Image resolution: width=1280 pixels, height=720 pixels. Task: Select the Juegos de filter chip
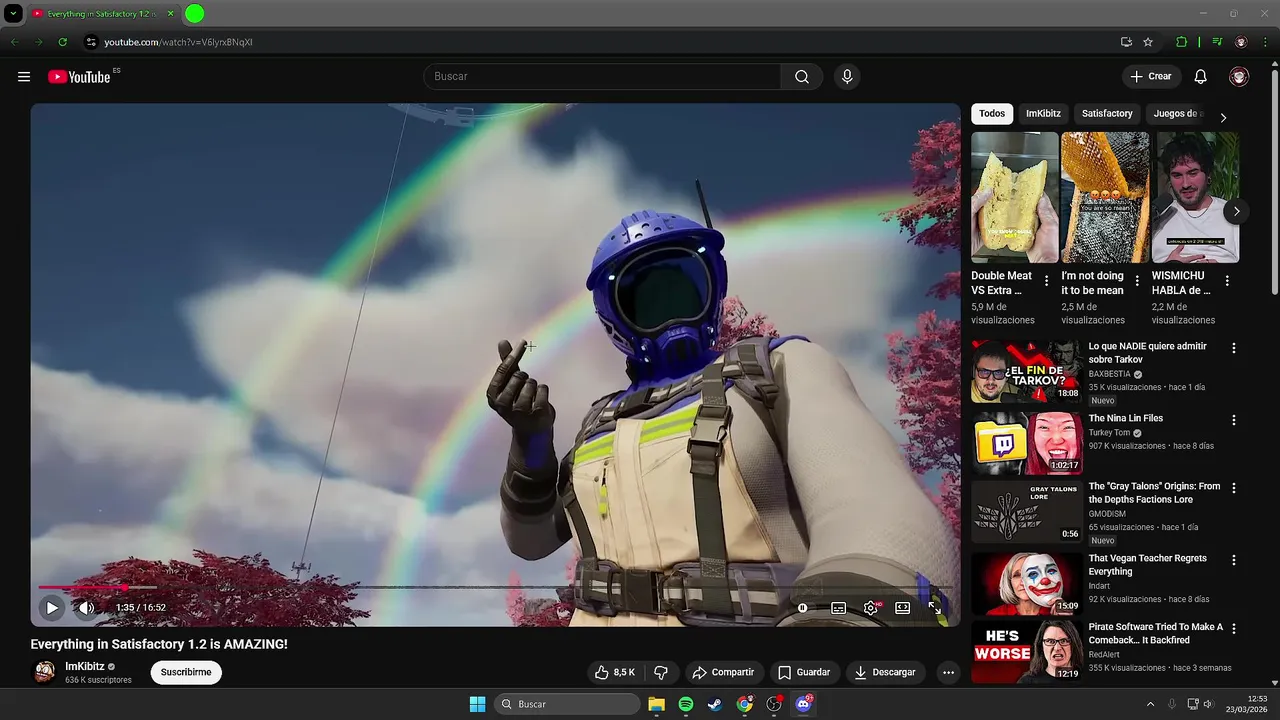[x=1176, y=114]
